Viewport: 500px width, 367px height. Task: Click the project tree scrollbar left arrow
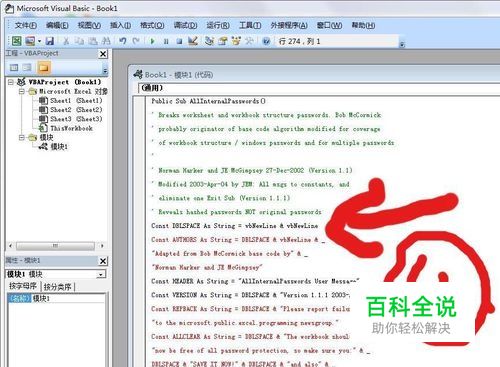(x=11, y=246)
